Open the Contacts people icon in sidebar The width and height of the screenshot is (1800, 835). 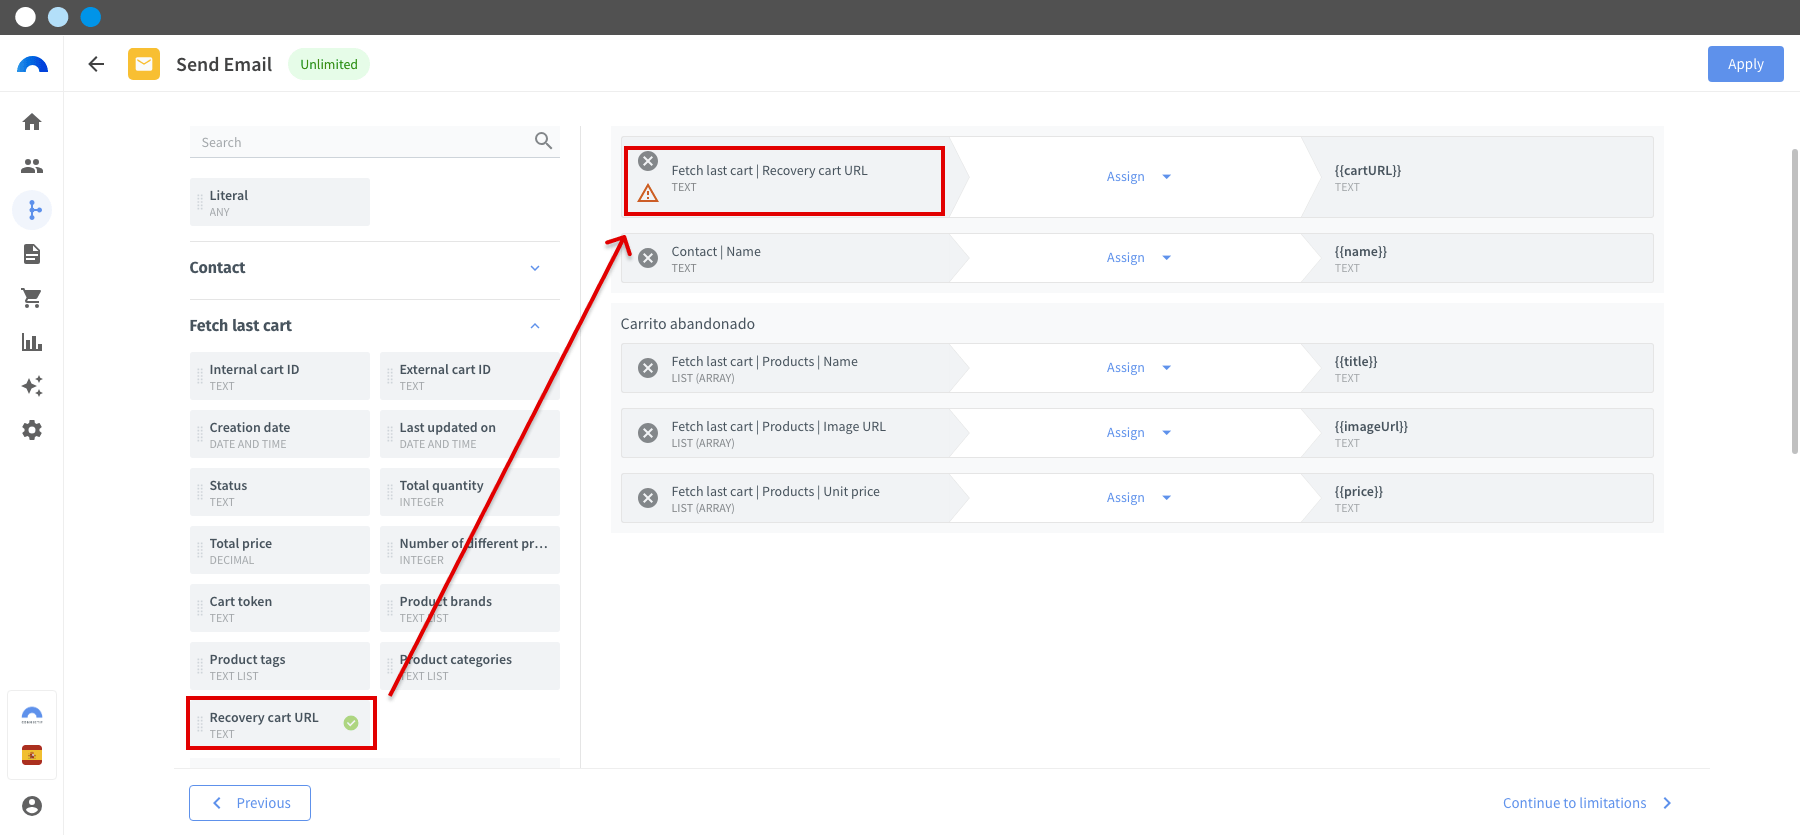[x=32, y=166]
